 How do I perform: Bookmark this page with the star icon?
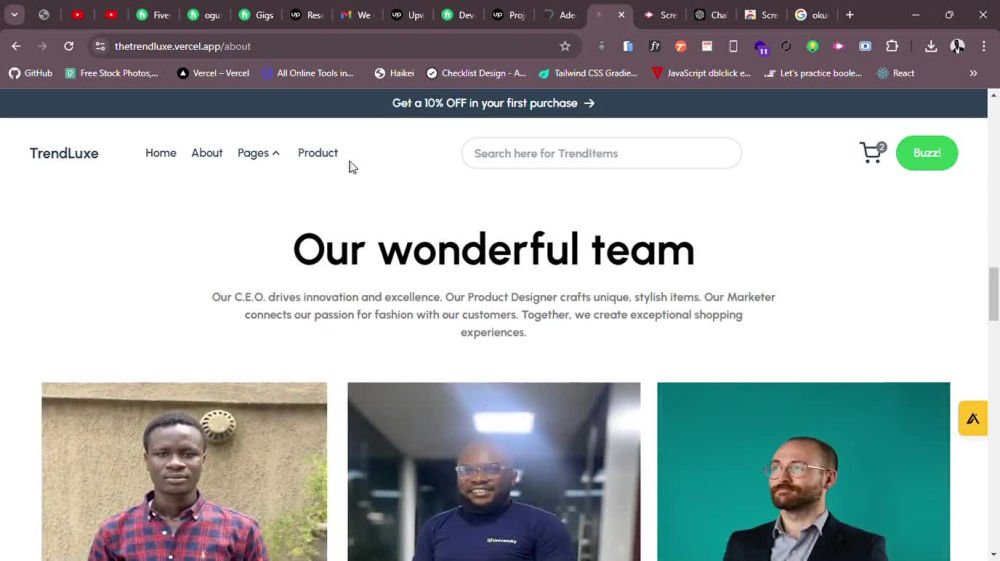(564, 46)
